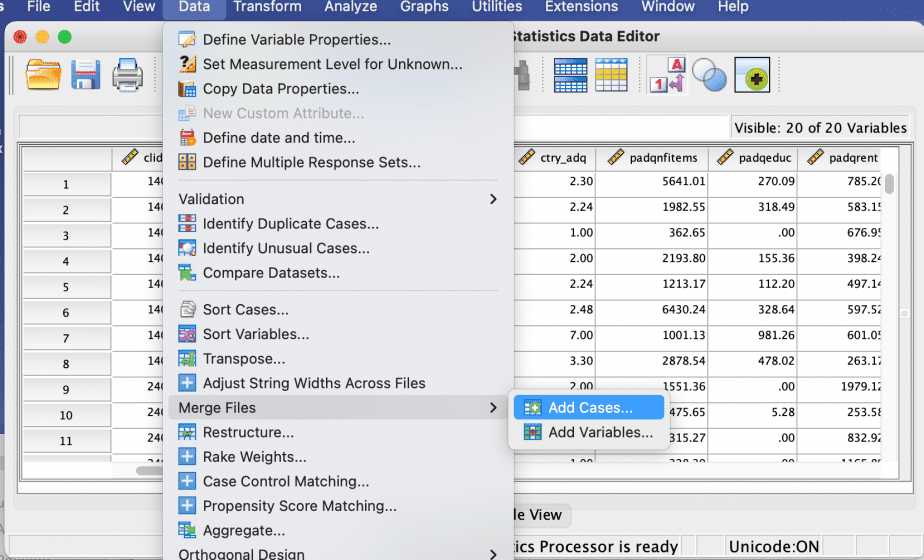Click the Value Labels toolbar icon
924x560 pixels.
(x=667, y=75)
